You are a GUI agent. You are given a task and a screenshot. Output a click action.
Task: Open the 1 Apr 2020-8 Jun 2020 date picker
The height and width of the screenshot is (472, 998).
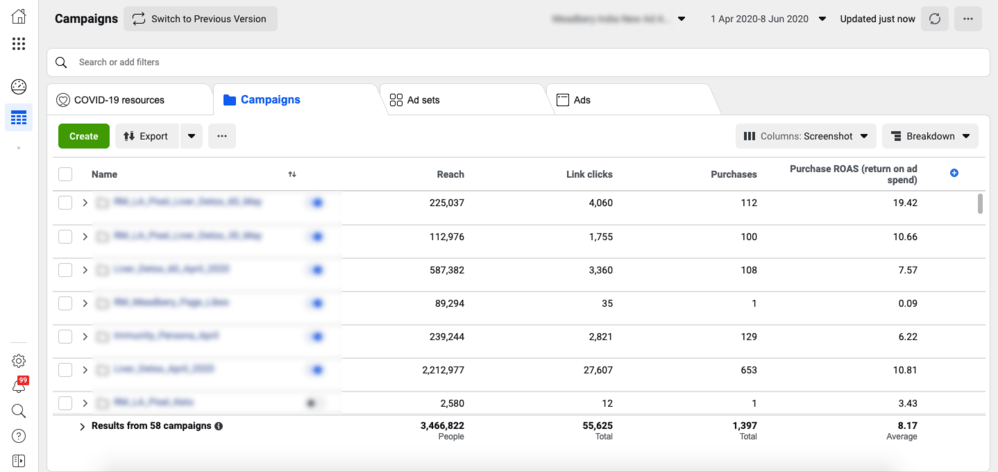[768, 19]
